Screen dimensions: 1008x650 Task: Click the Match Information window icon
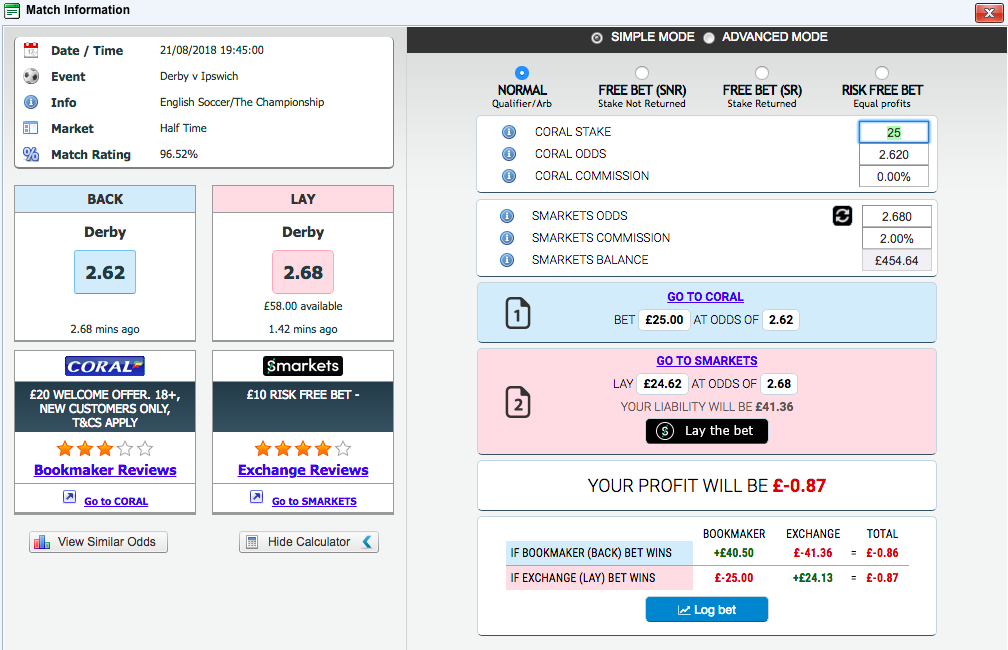[x=12, y=10]
